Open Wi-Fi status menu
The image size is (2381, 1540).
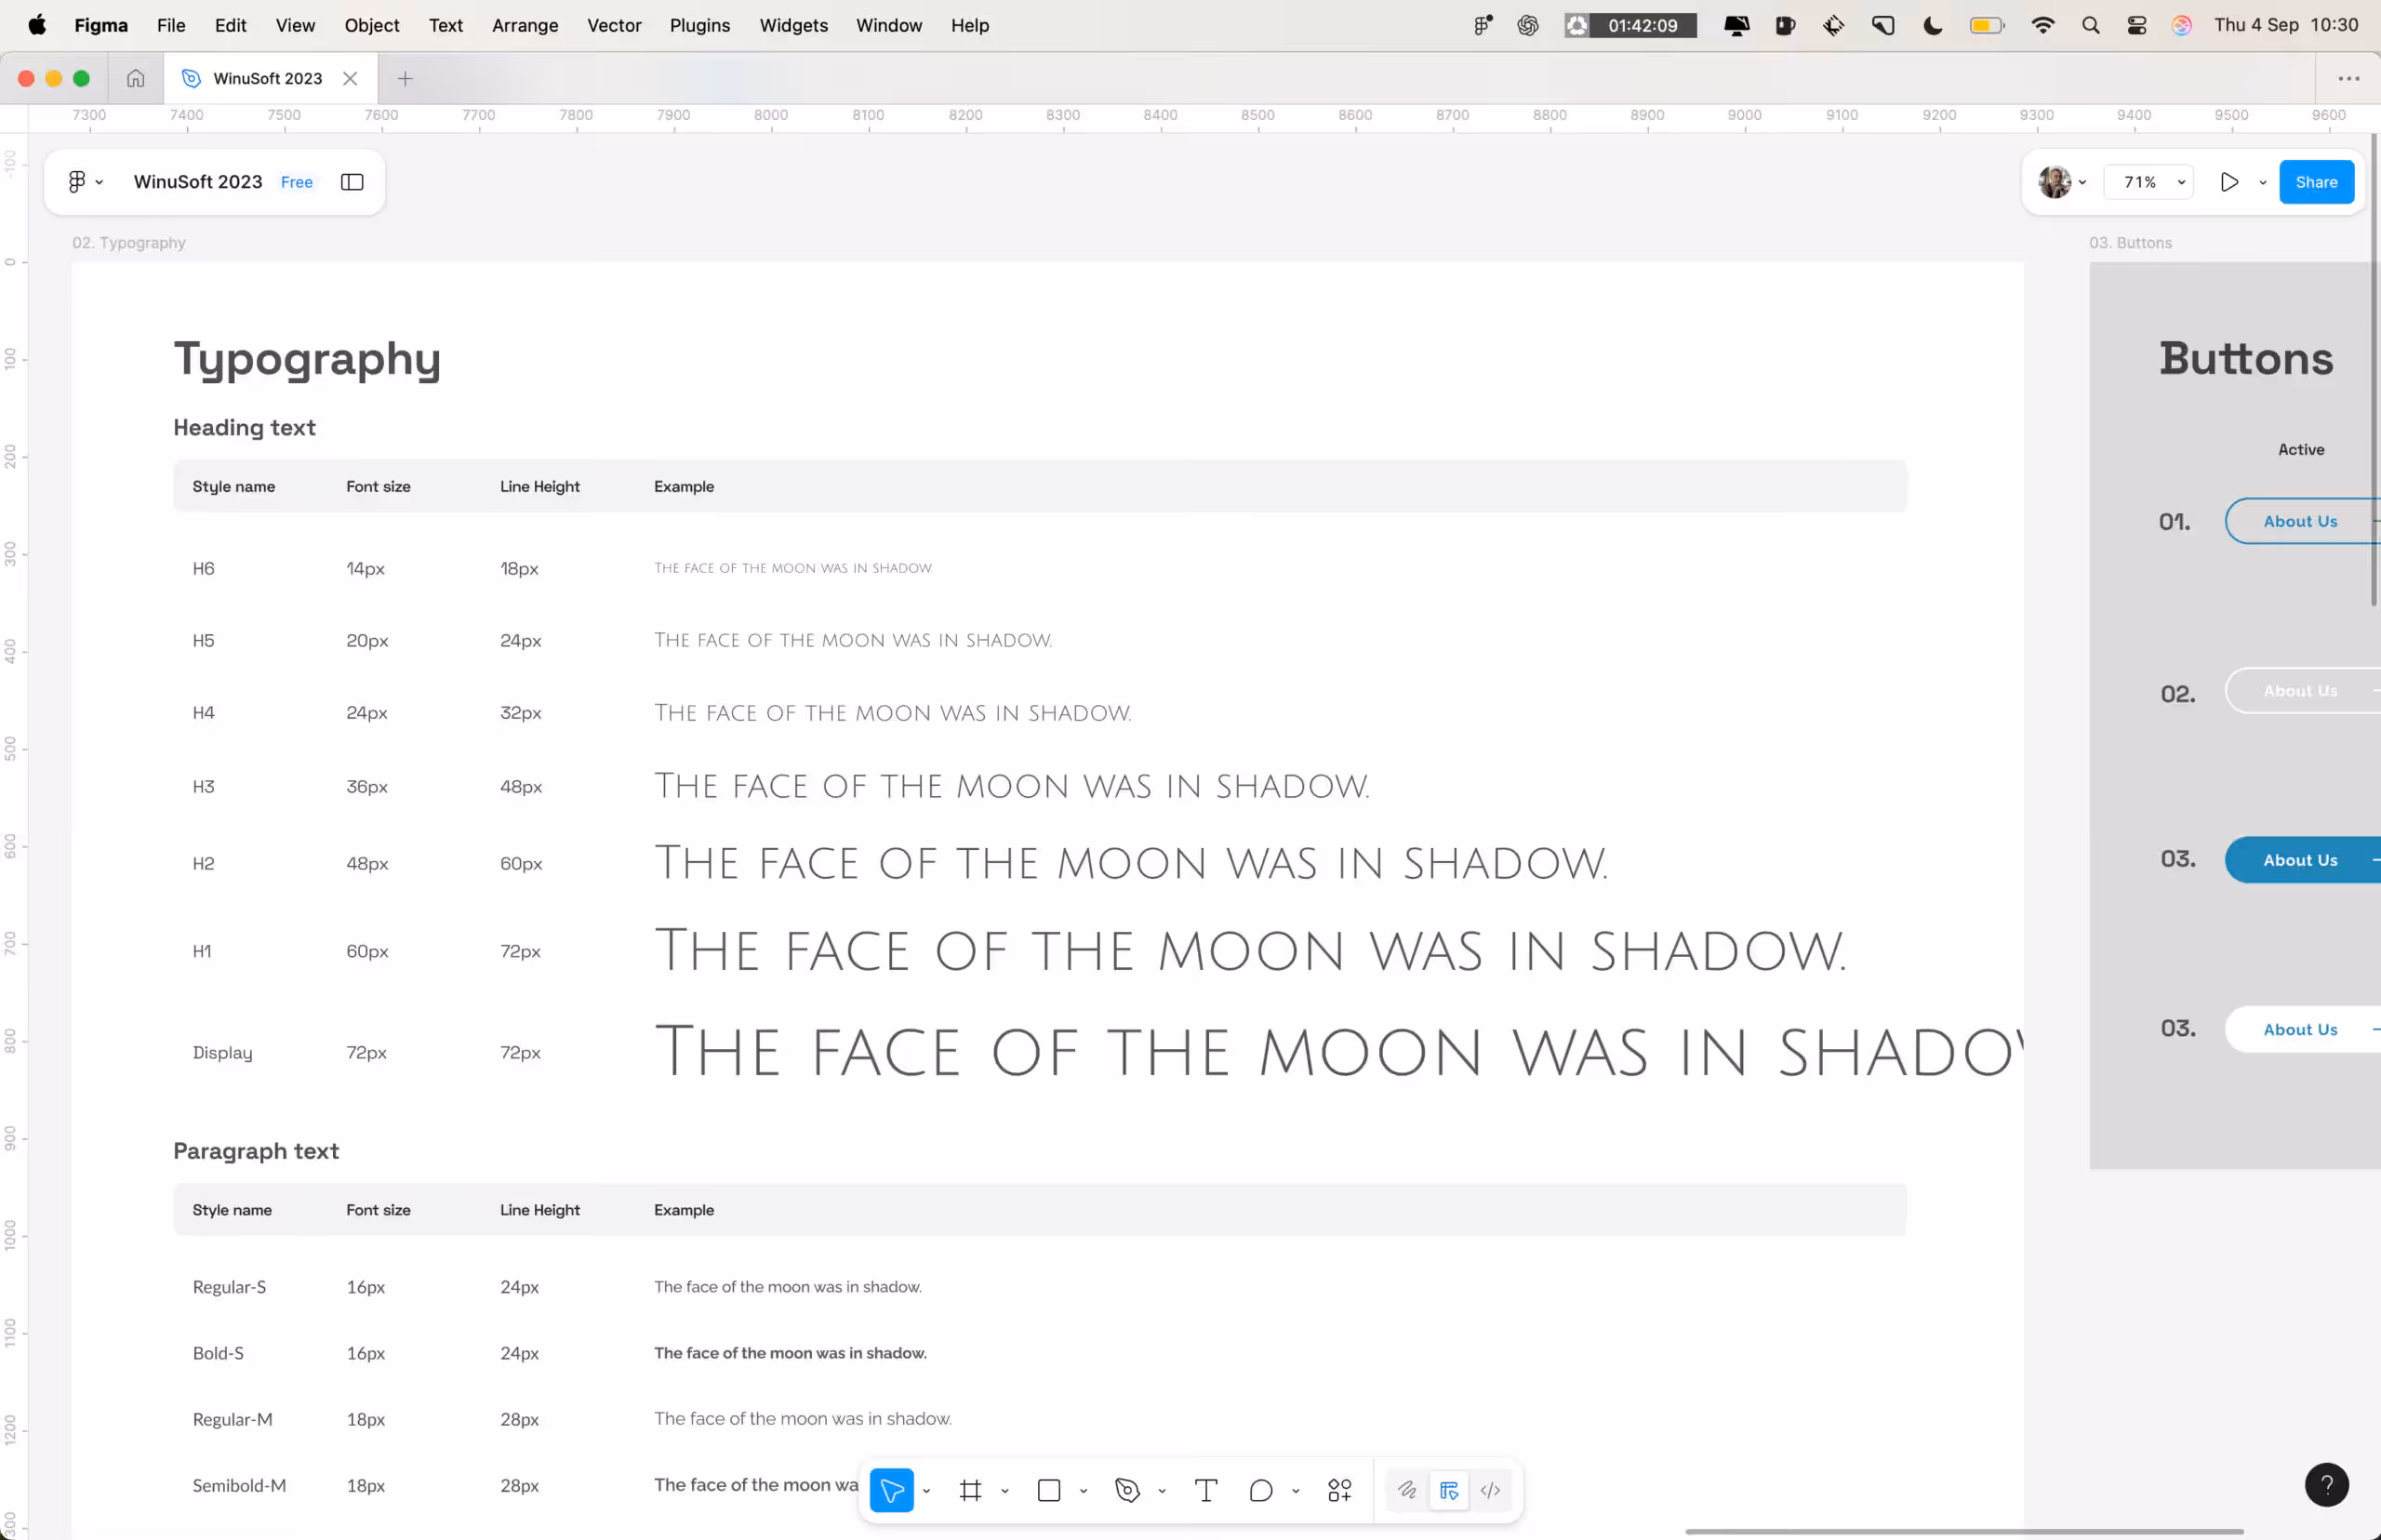[2042, 25]
